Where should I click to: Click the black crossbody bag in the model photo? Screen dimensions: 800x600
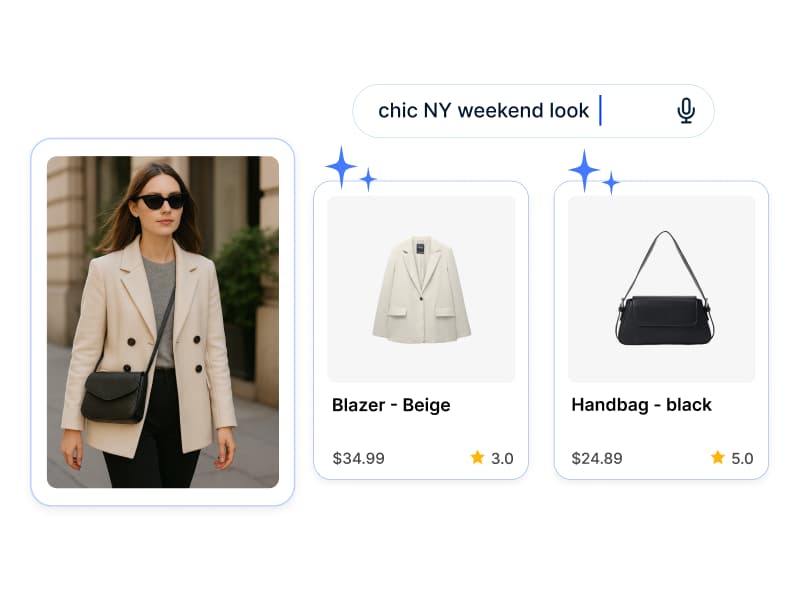[x=113, y=396]
